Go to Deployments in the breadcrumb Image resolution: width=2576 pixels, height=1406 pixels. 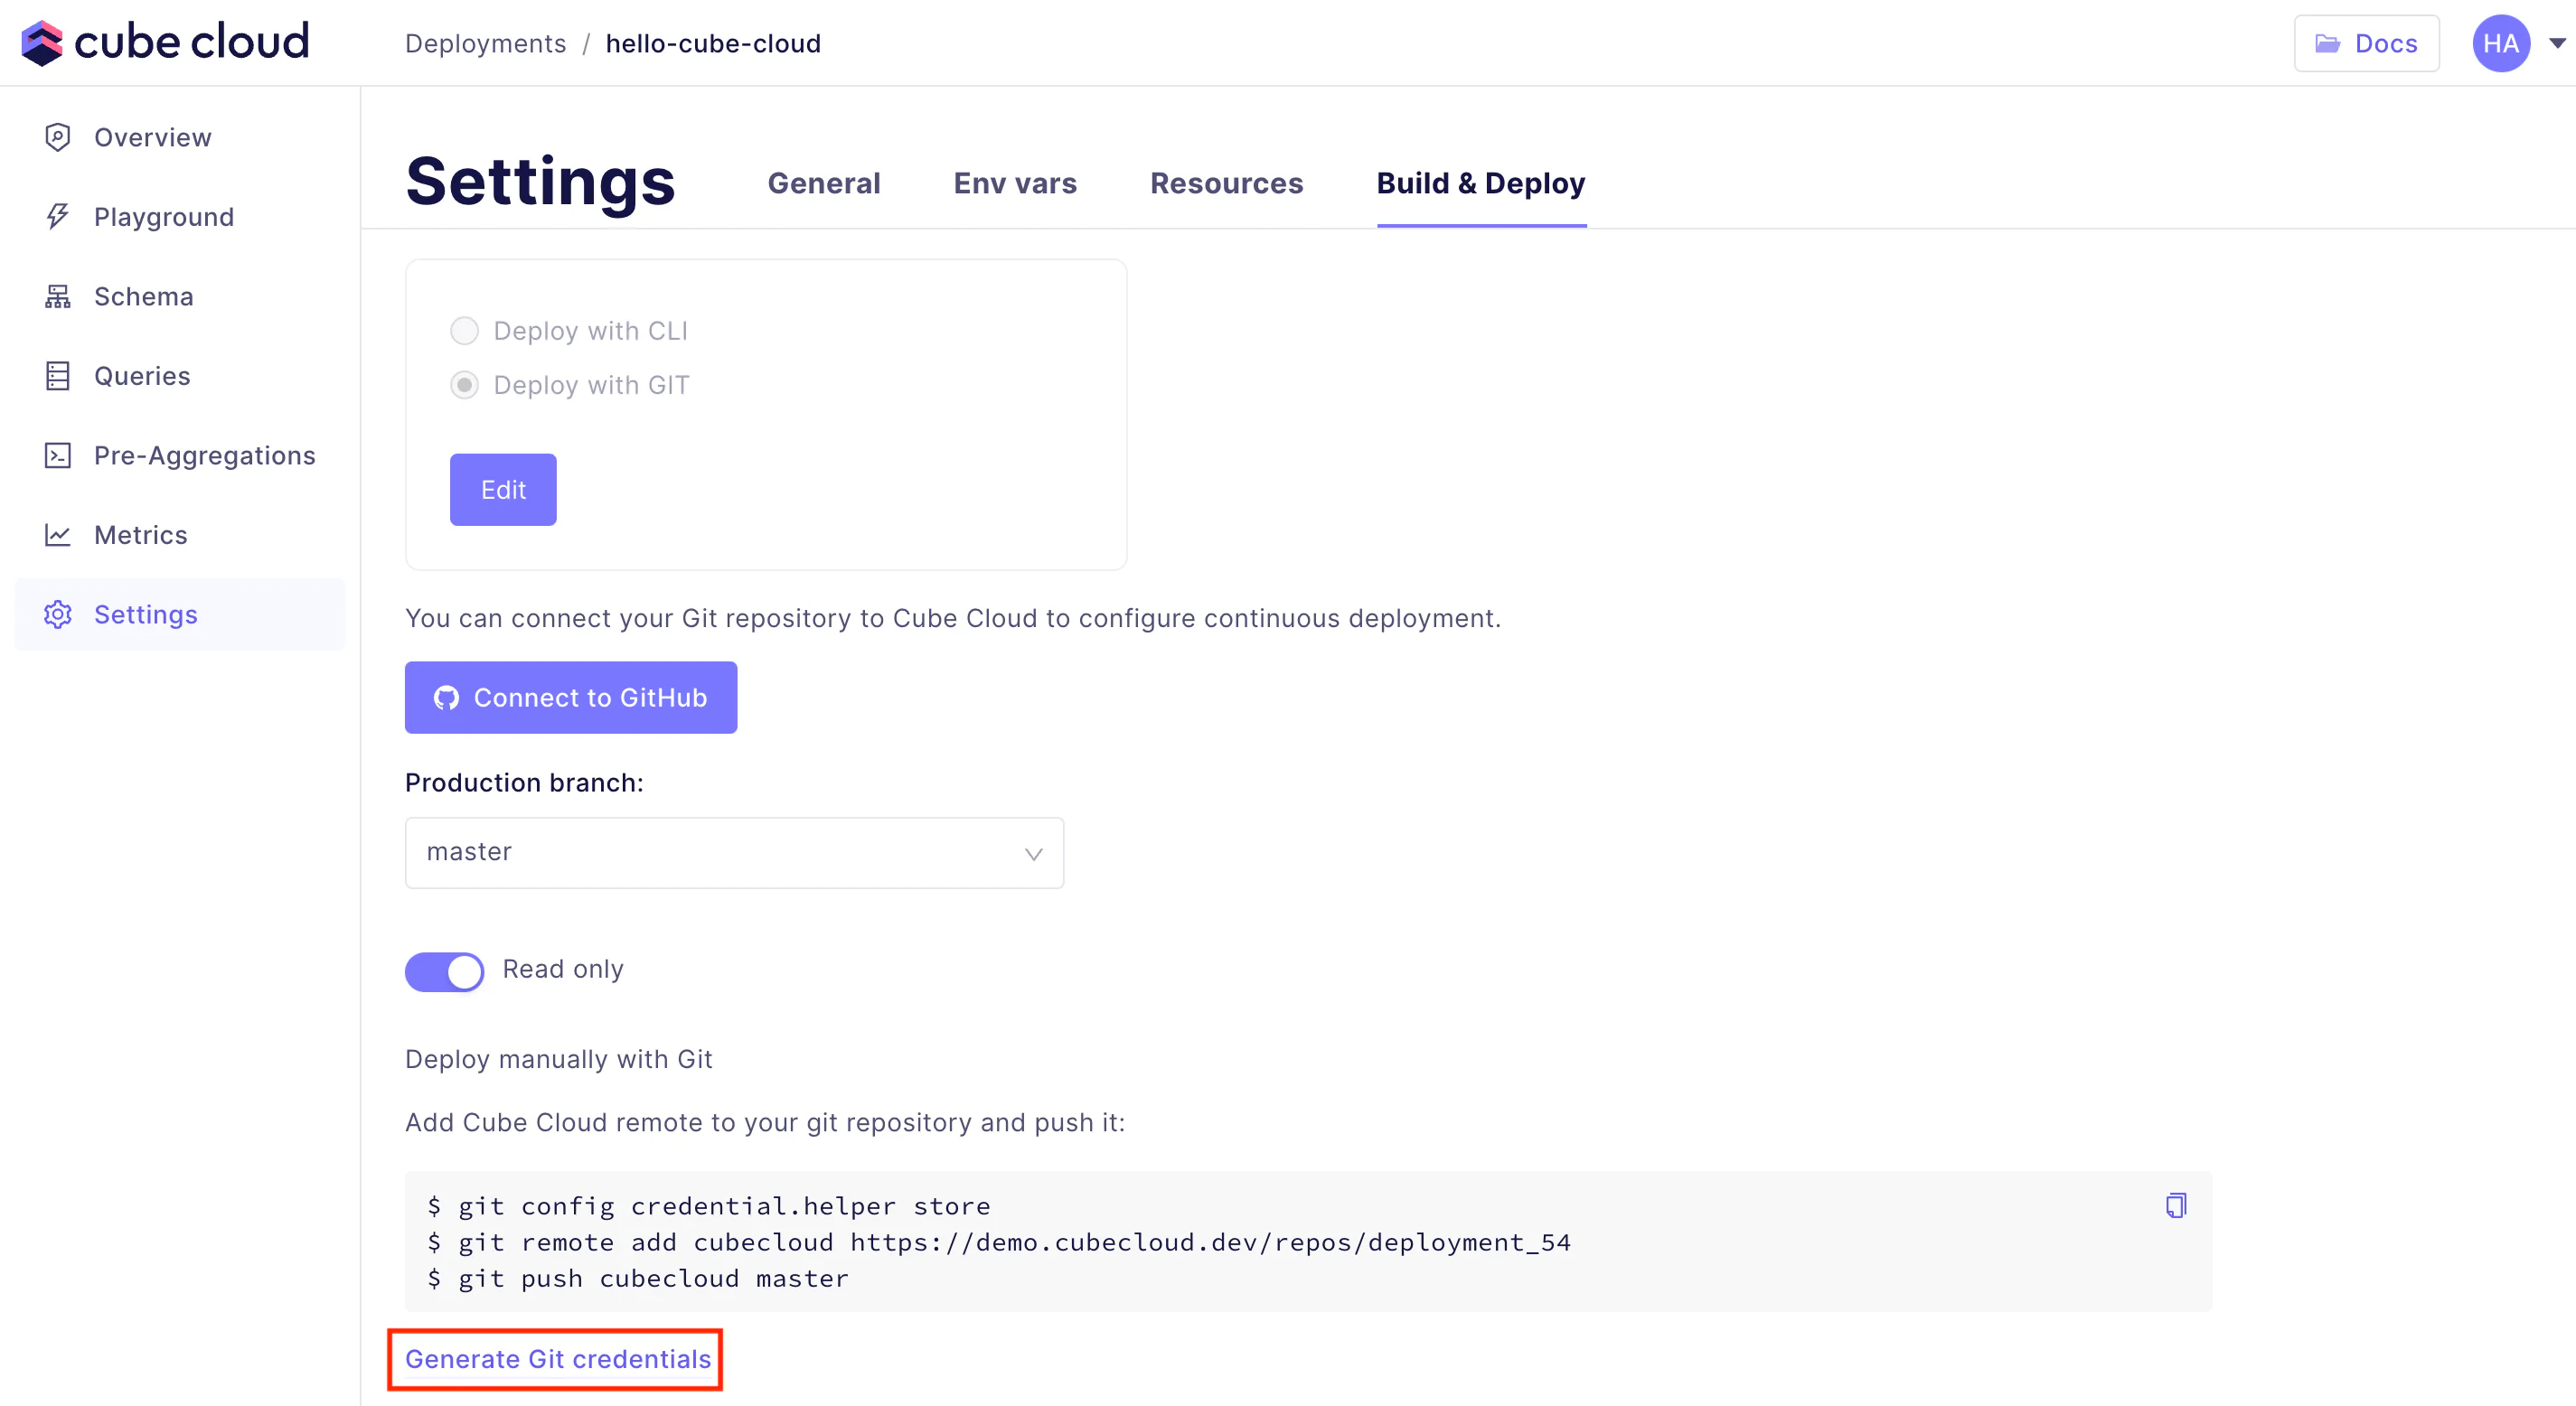click(x=485, y=43)
